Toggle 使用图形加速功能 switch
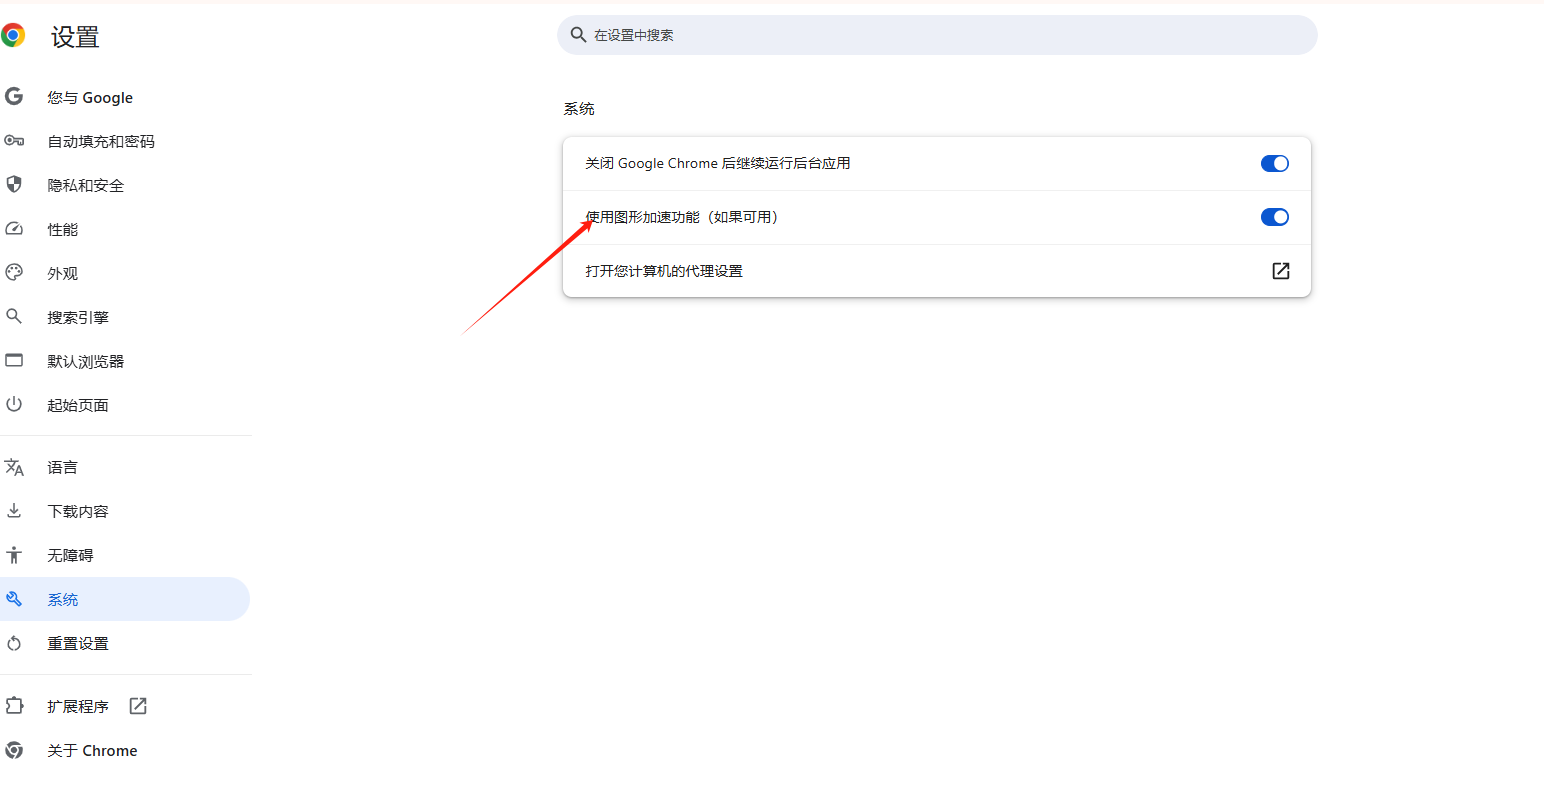The image size is (1544, 799). tap(1275, 217)
